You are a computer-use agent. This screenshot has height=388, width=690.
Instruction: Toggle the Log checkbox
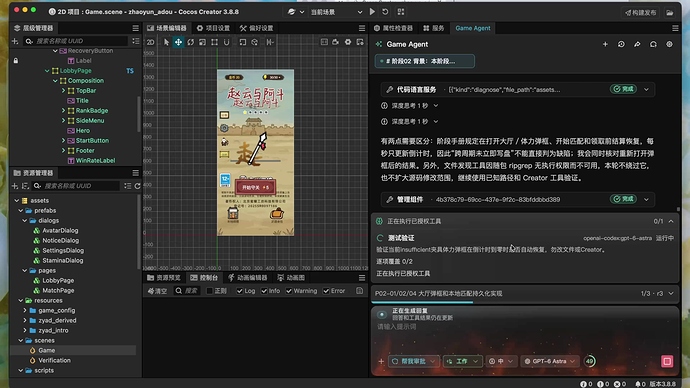coord(239,291)
